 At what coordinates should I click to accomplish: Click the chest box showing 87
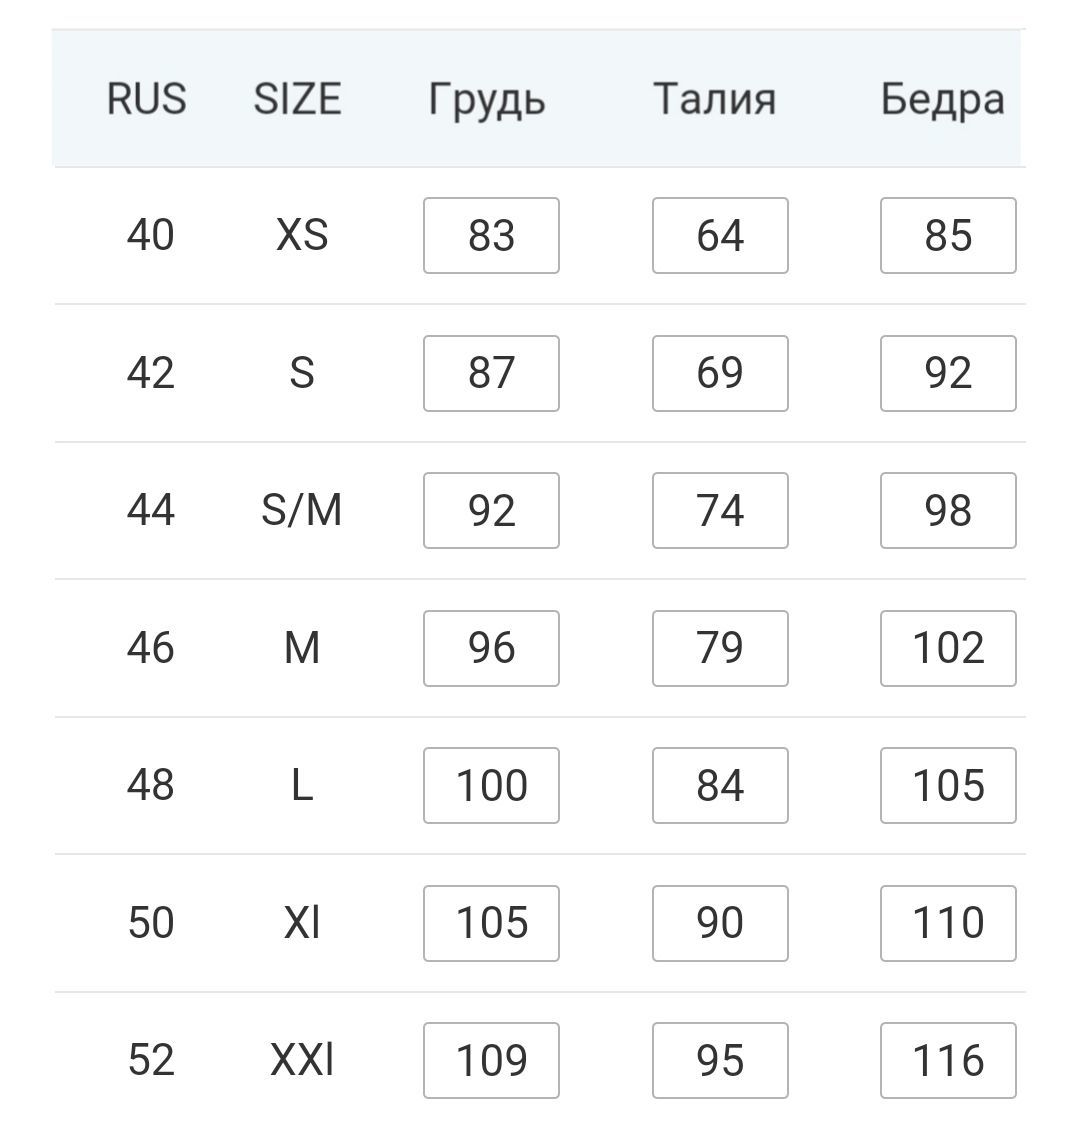pos(491,373)
